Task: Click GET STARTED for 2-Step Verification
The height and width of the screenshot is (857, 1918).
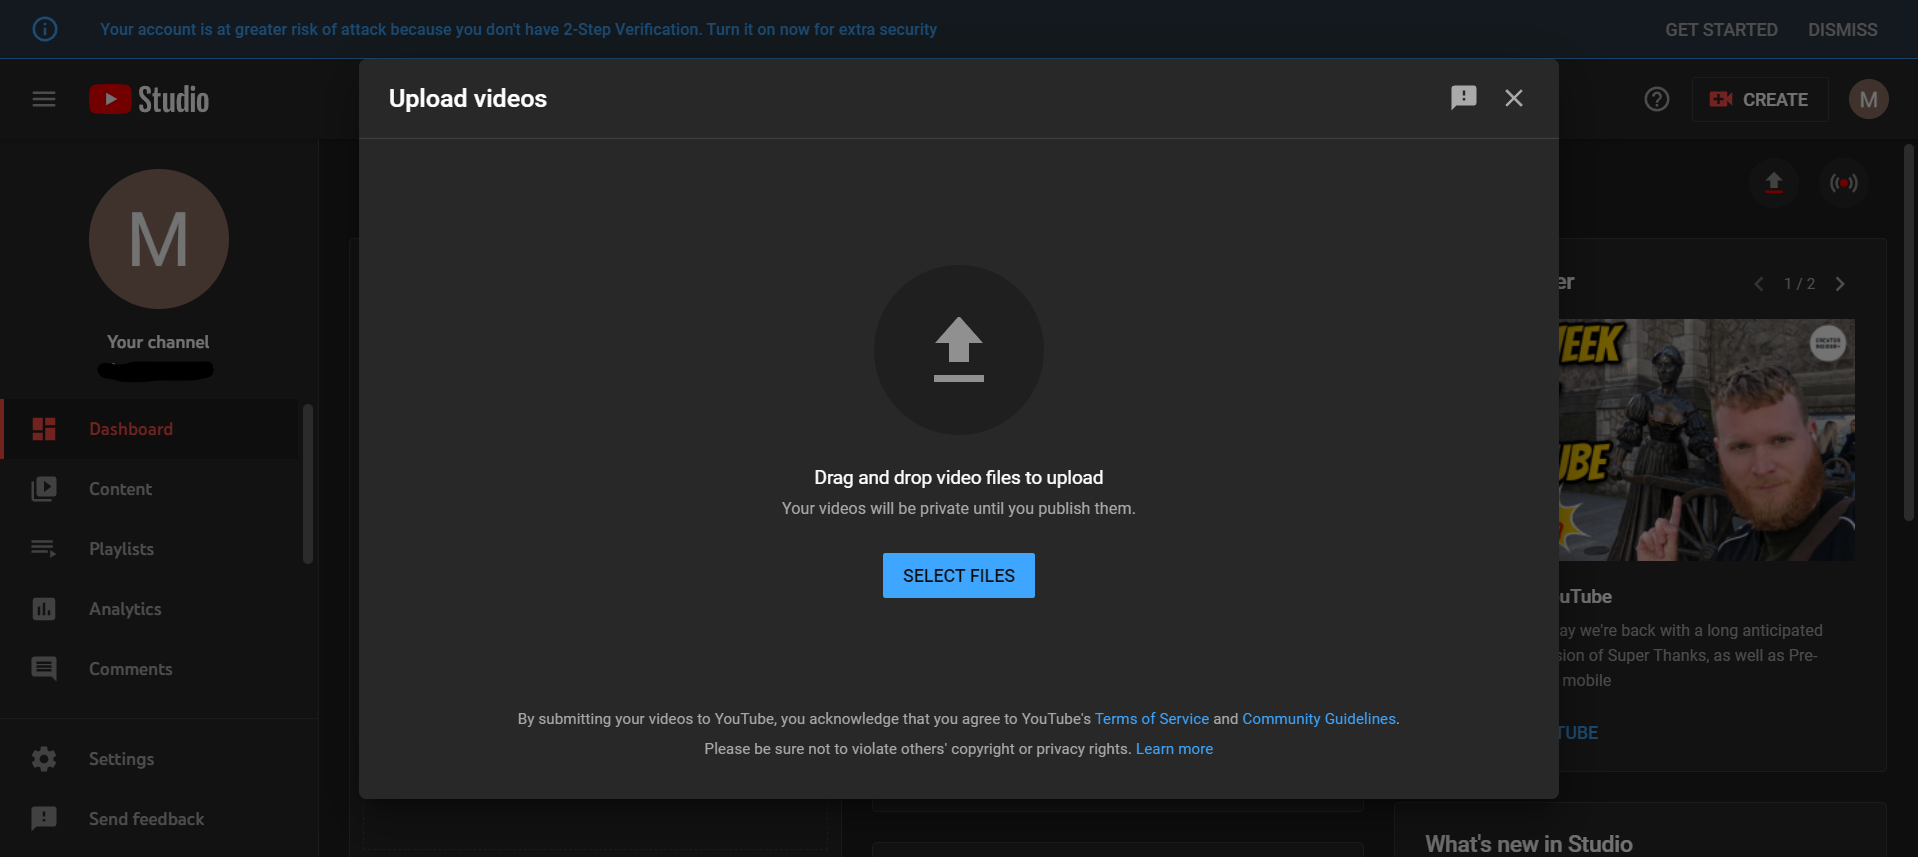Action: [x=1721, y=29]
